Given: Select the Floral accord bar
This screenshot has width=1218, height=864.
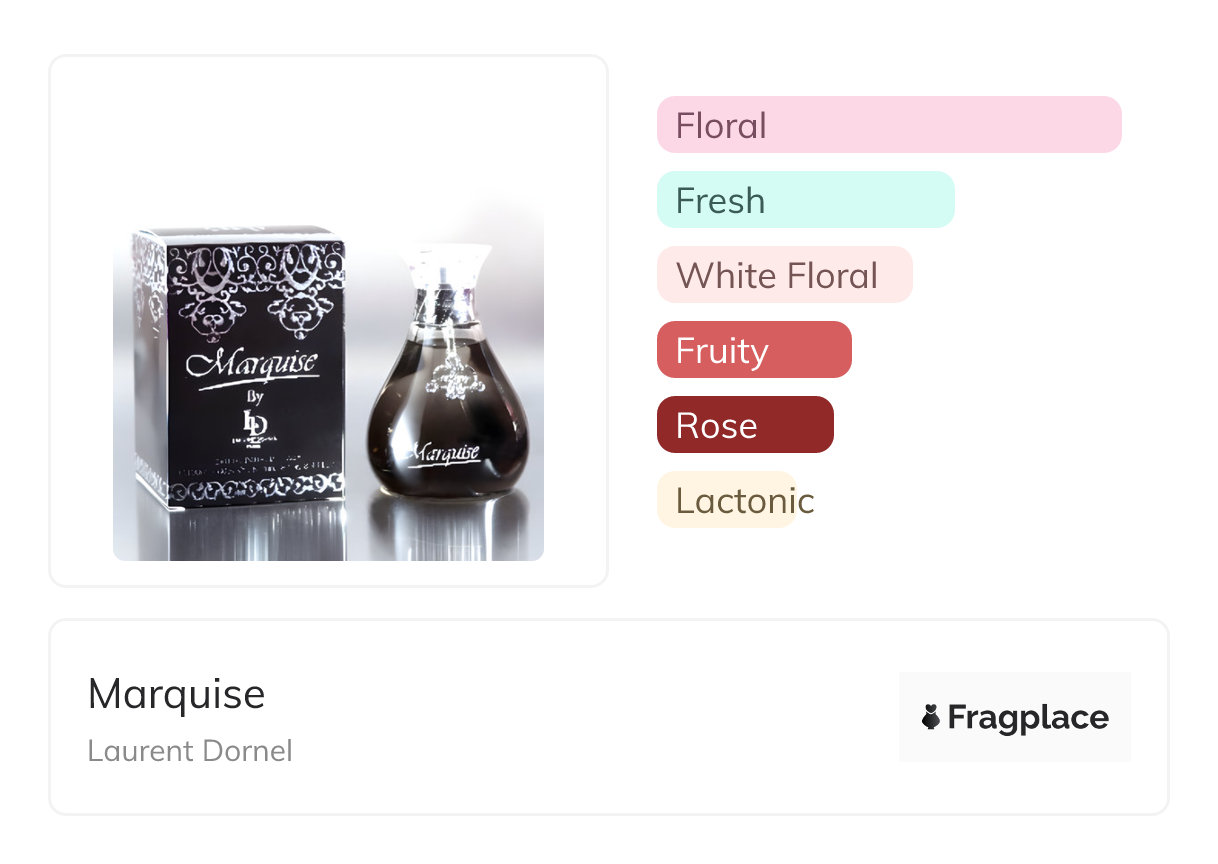Looking at the screenshot, I should pos(889,125).
